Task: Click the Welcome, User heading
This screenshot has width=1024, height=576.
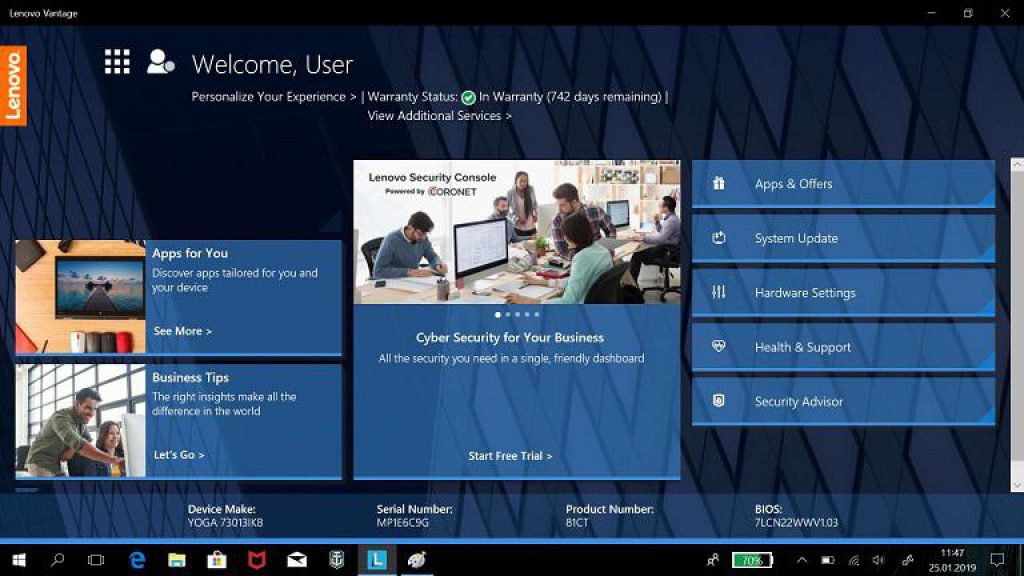Action: (272, 64)
